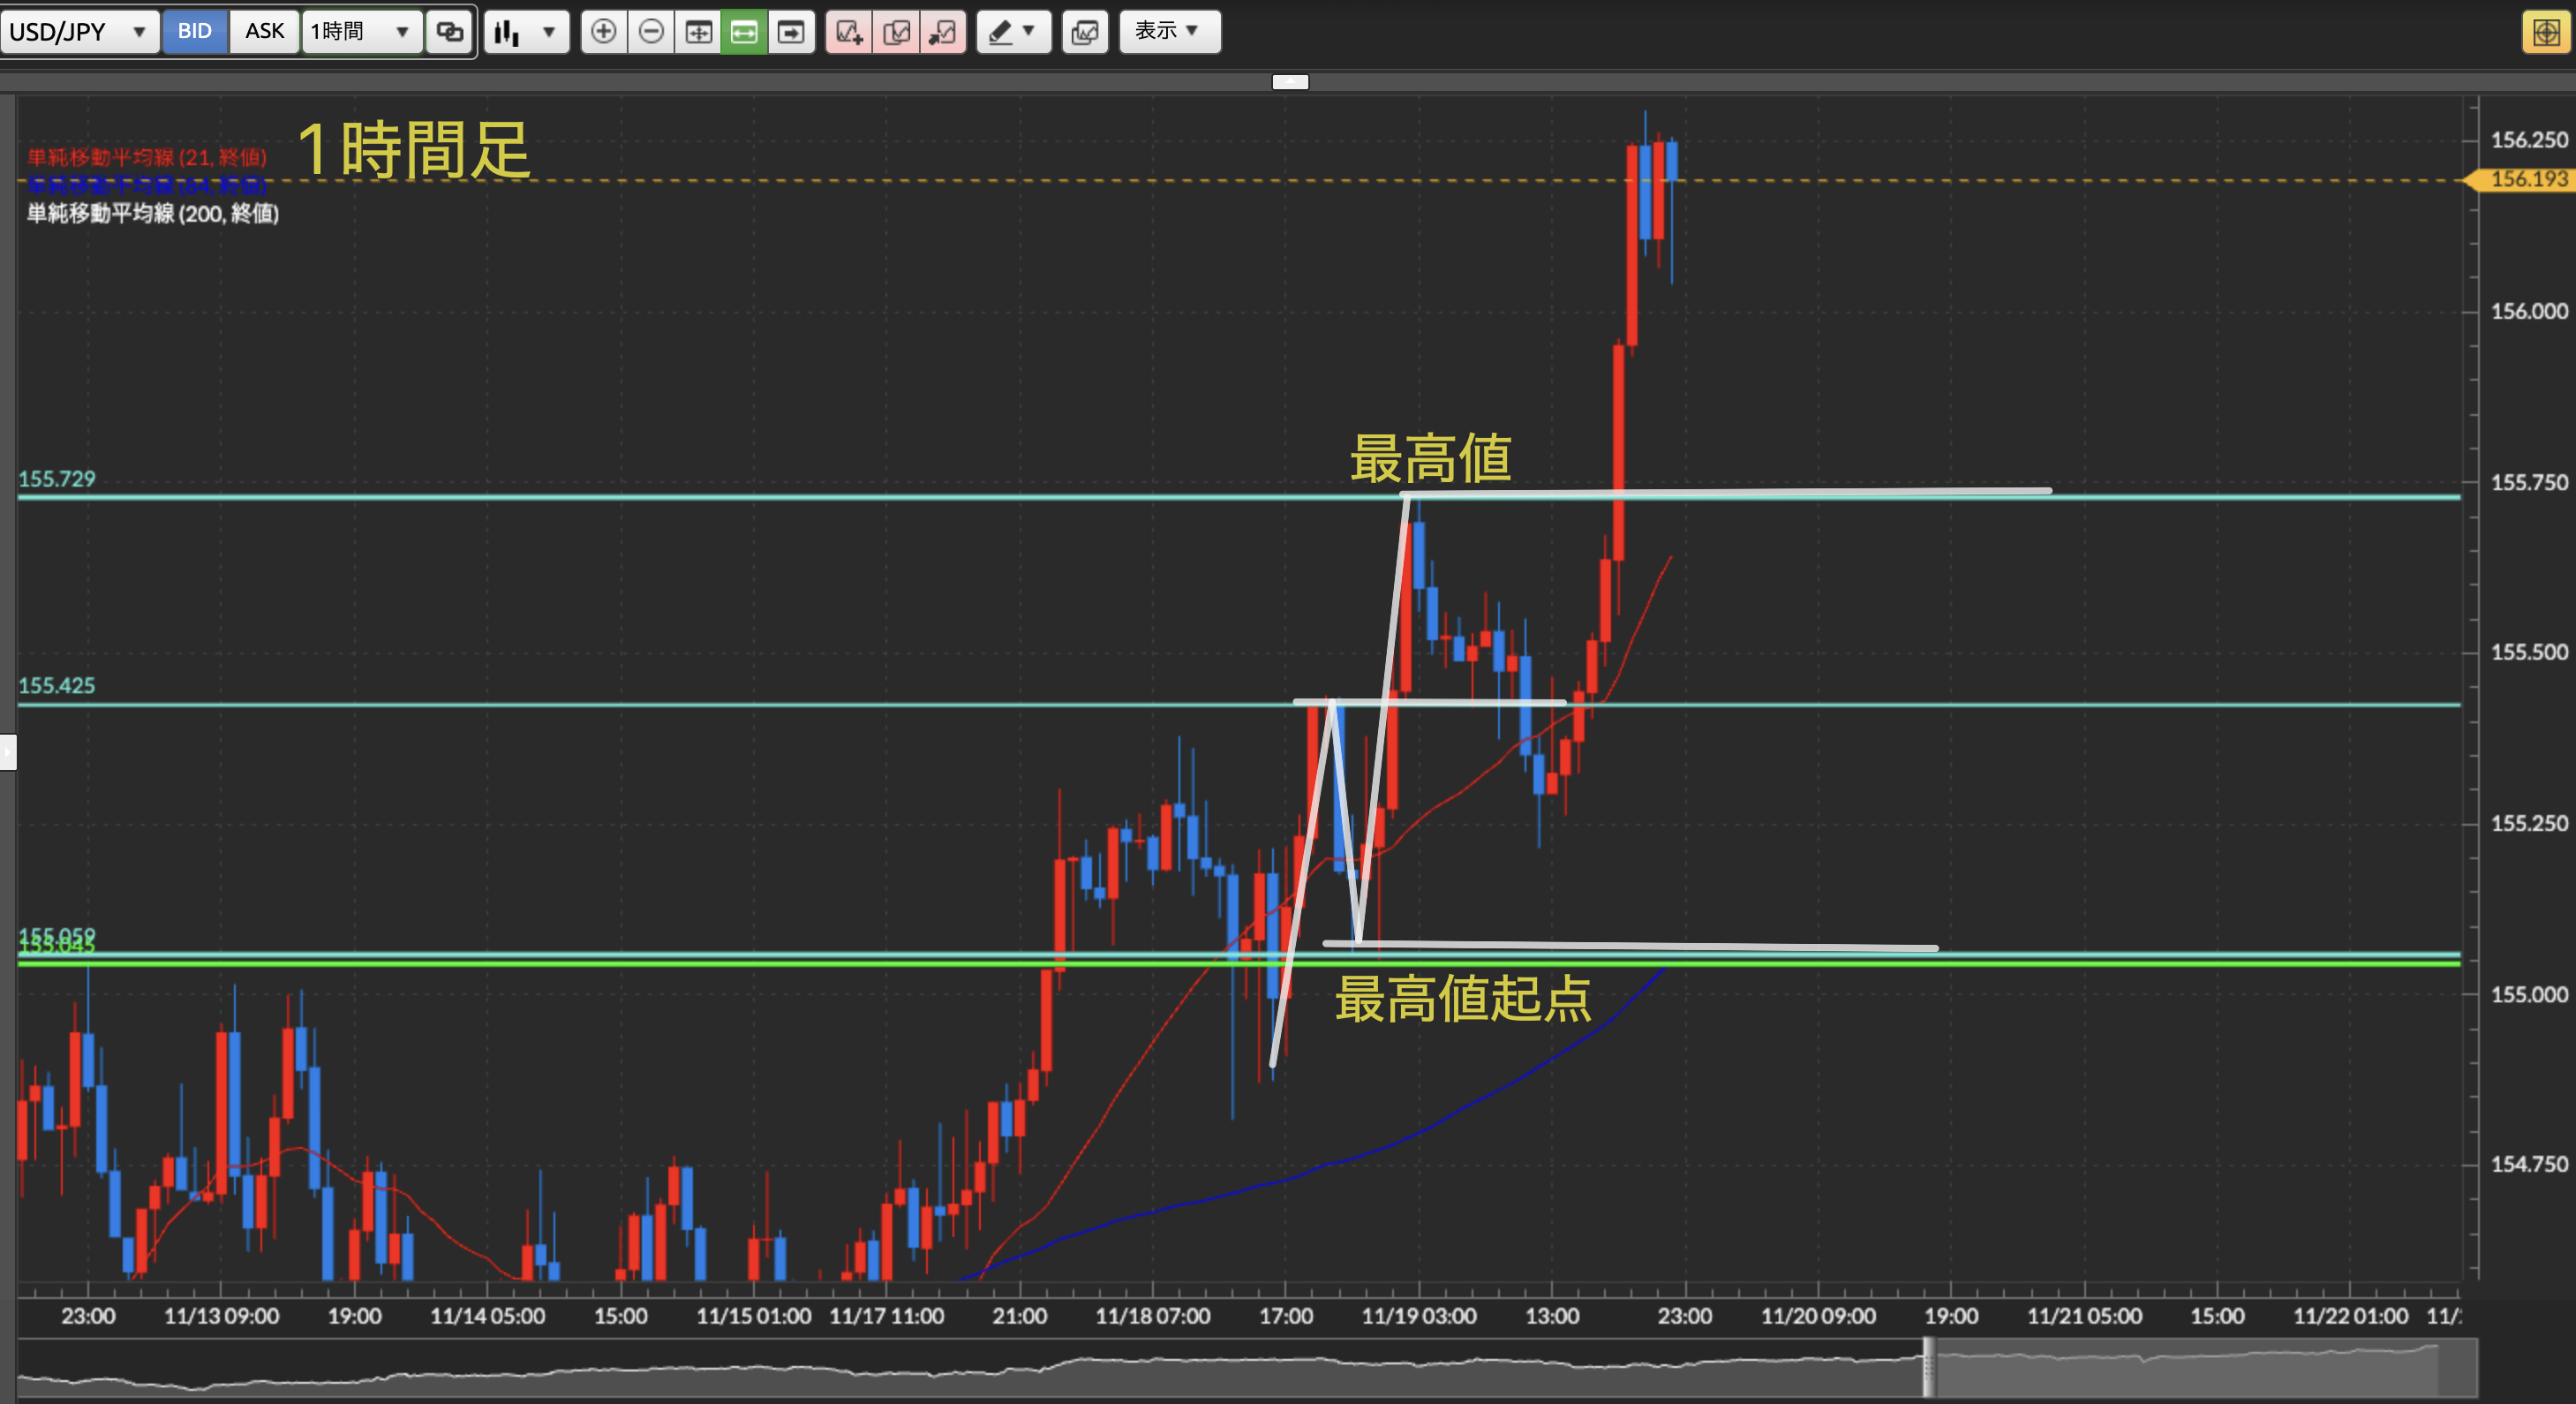2576x1404 pixels.
Task: Click the fit-chart crosshair icon
Action: click(698, 32)
